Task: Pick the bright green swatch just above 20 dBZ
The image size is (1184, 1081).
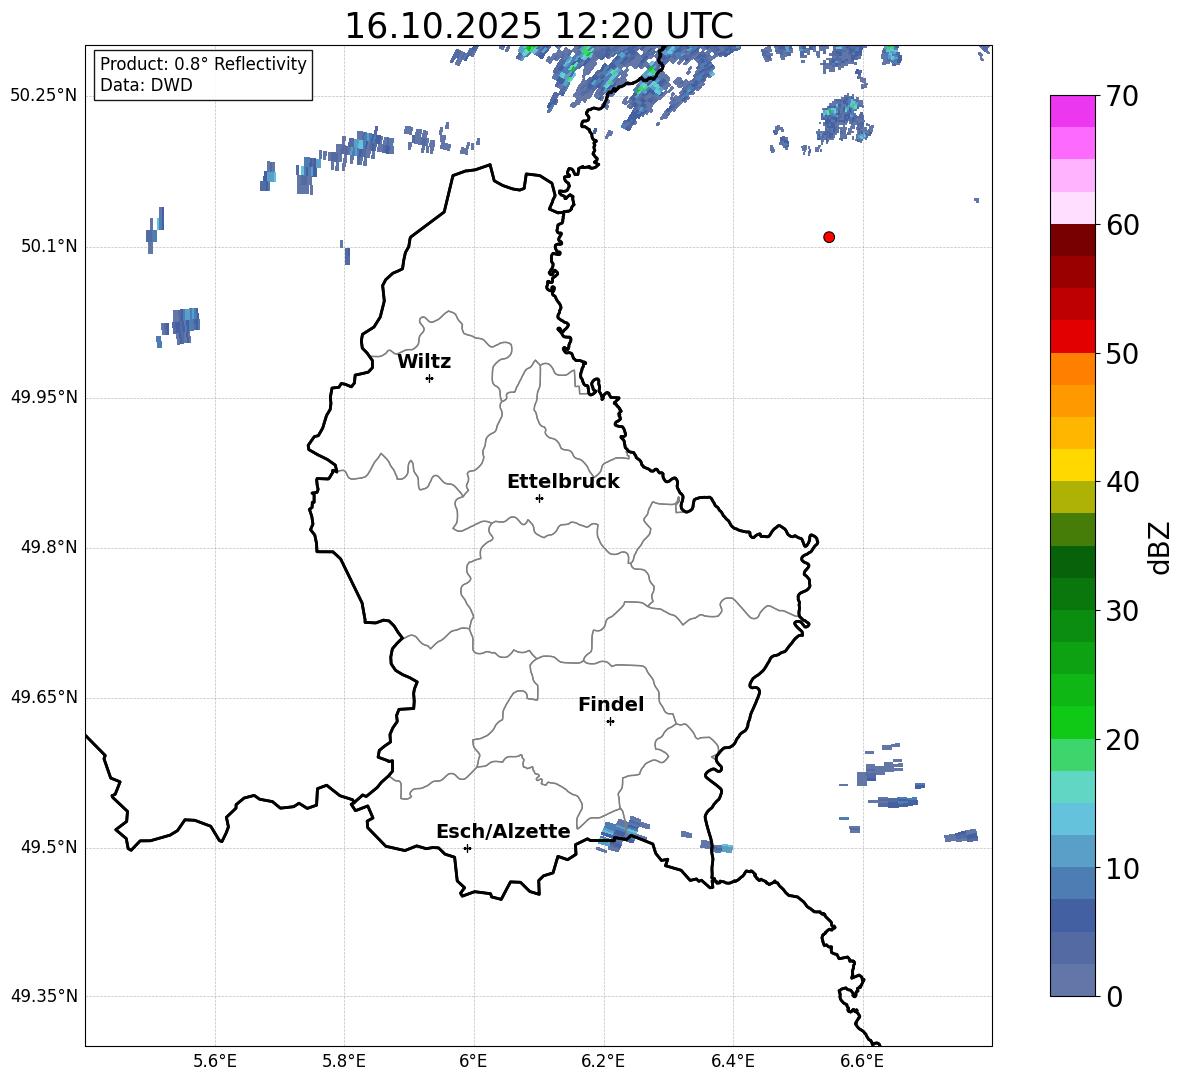Action: tap(1073, 723)
